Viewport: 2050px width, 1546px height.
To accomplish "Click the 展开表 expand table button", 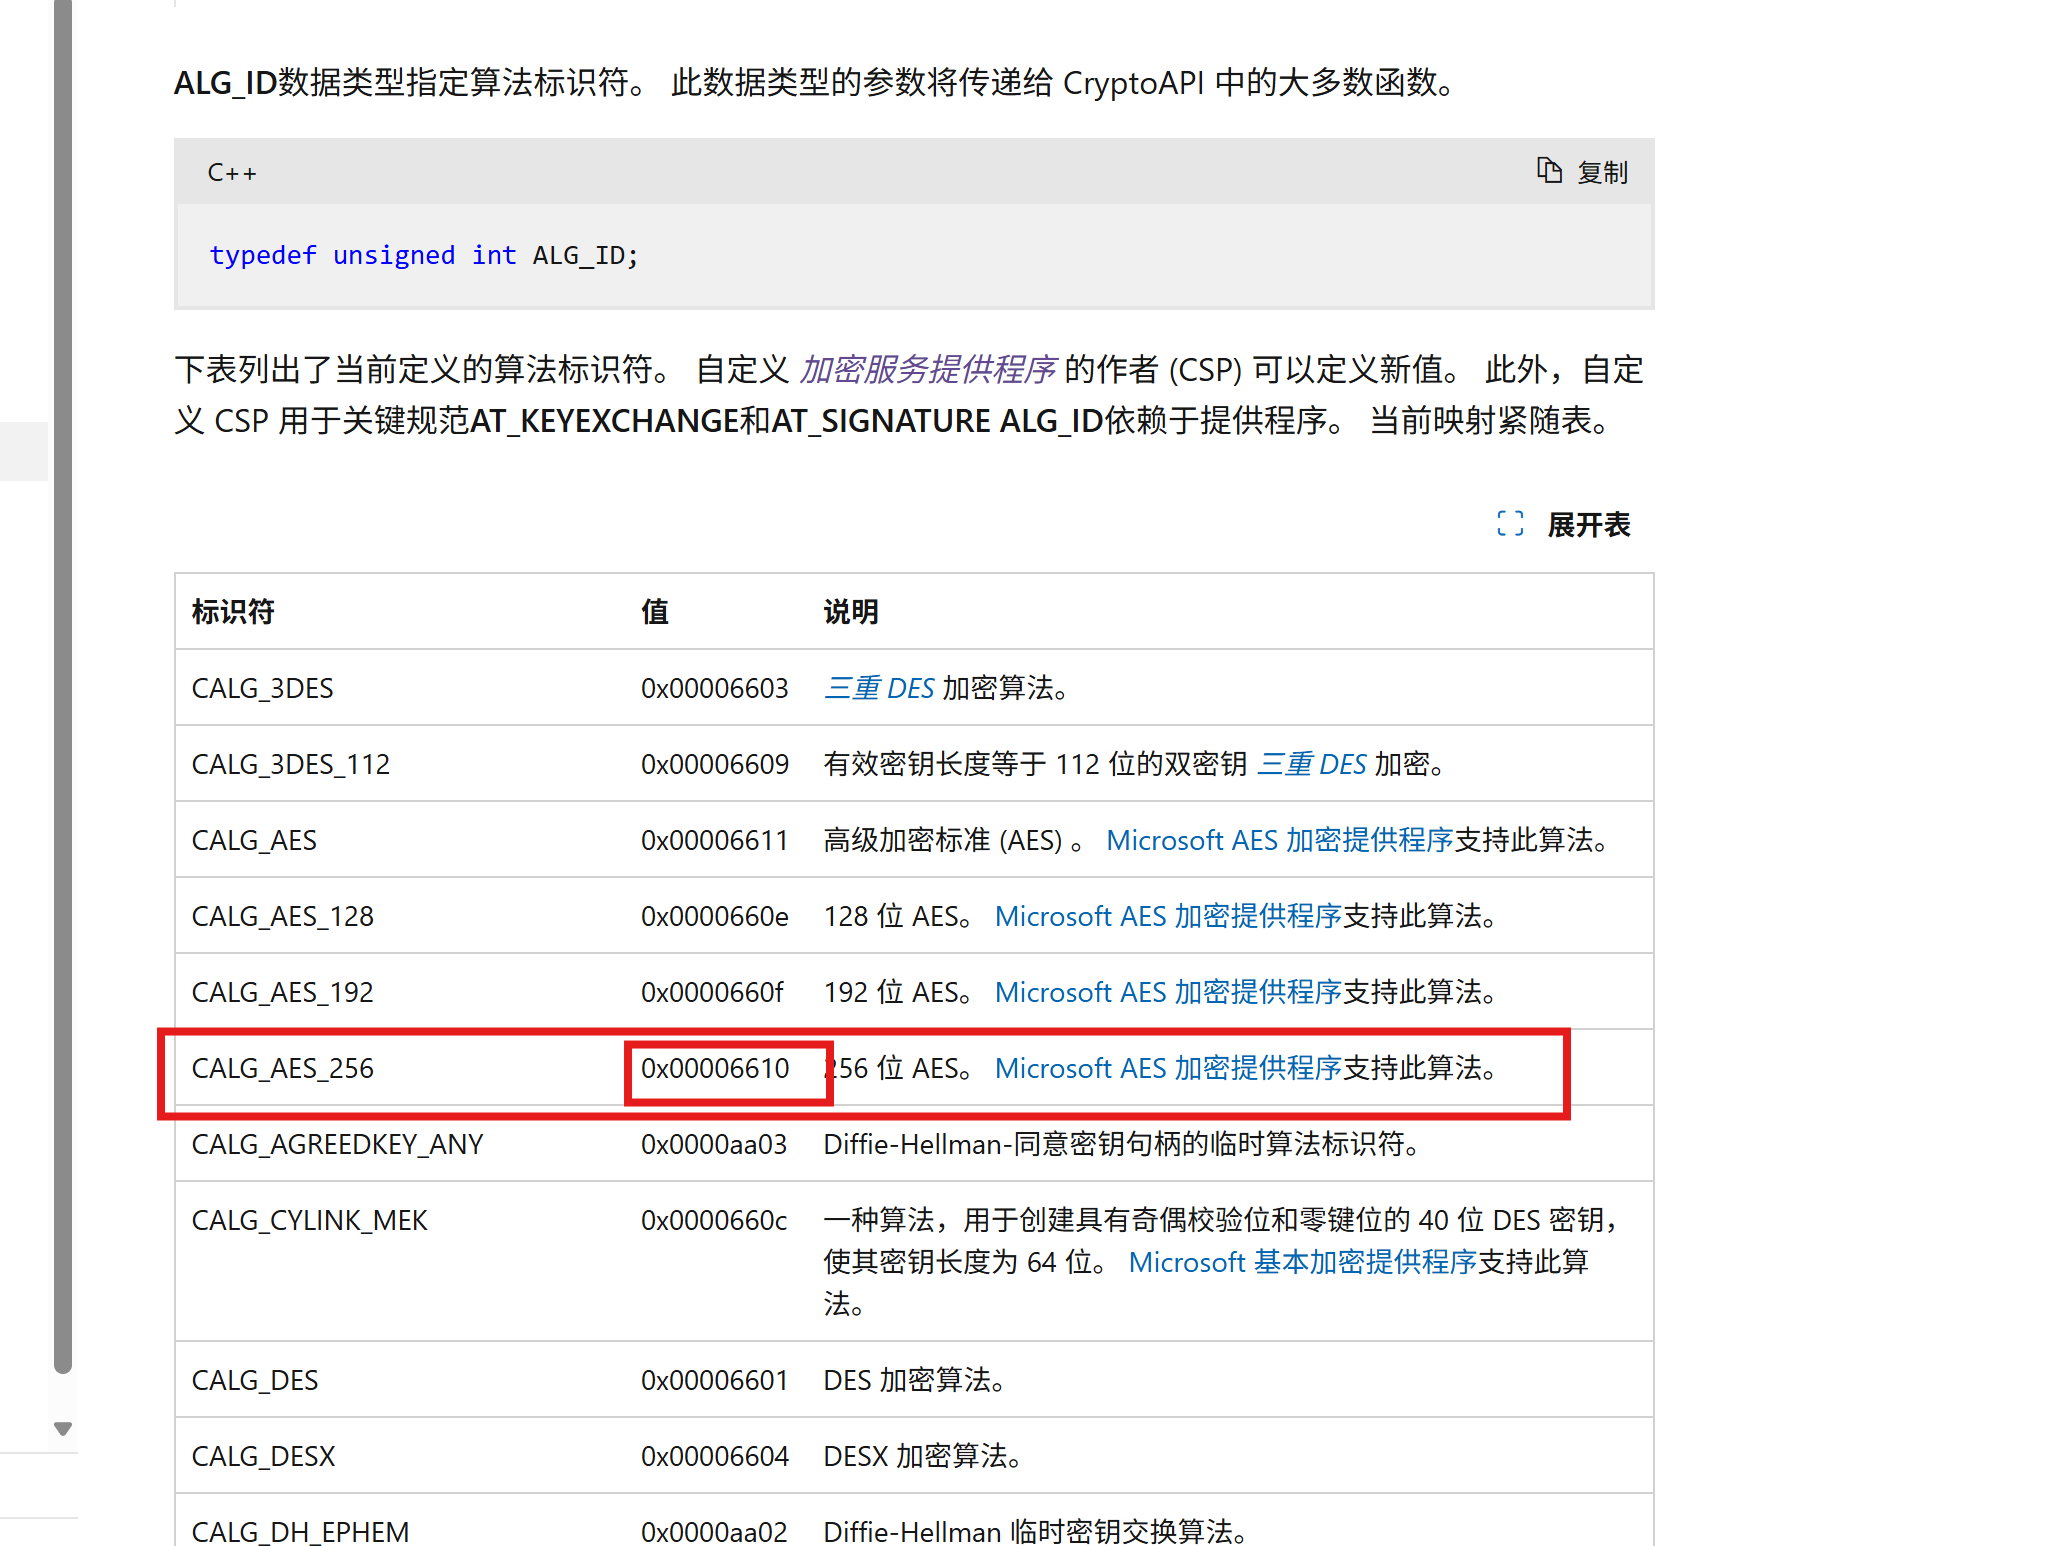I will 1588,524.
